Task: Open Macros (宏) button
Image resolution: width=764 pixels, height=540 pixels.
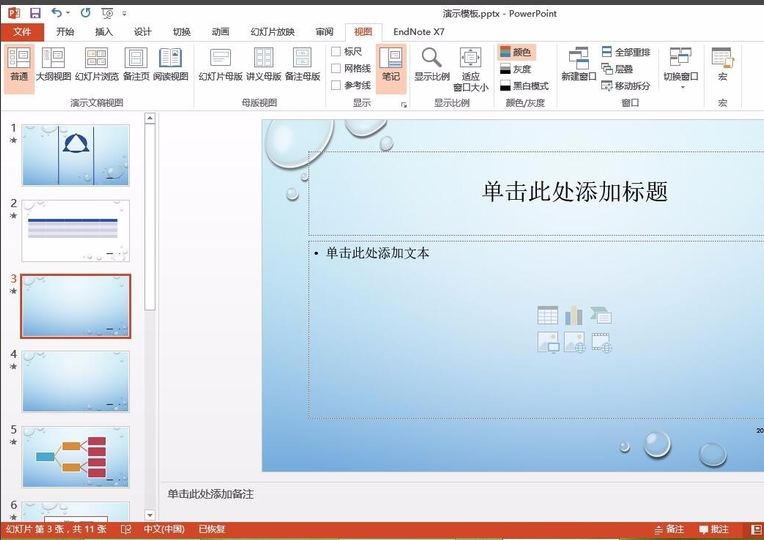Action: [x=723, y=65]
